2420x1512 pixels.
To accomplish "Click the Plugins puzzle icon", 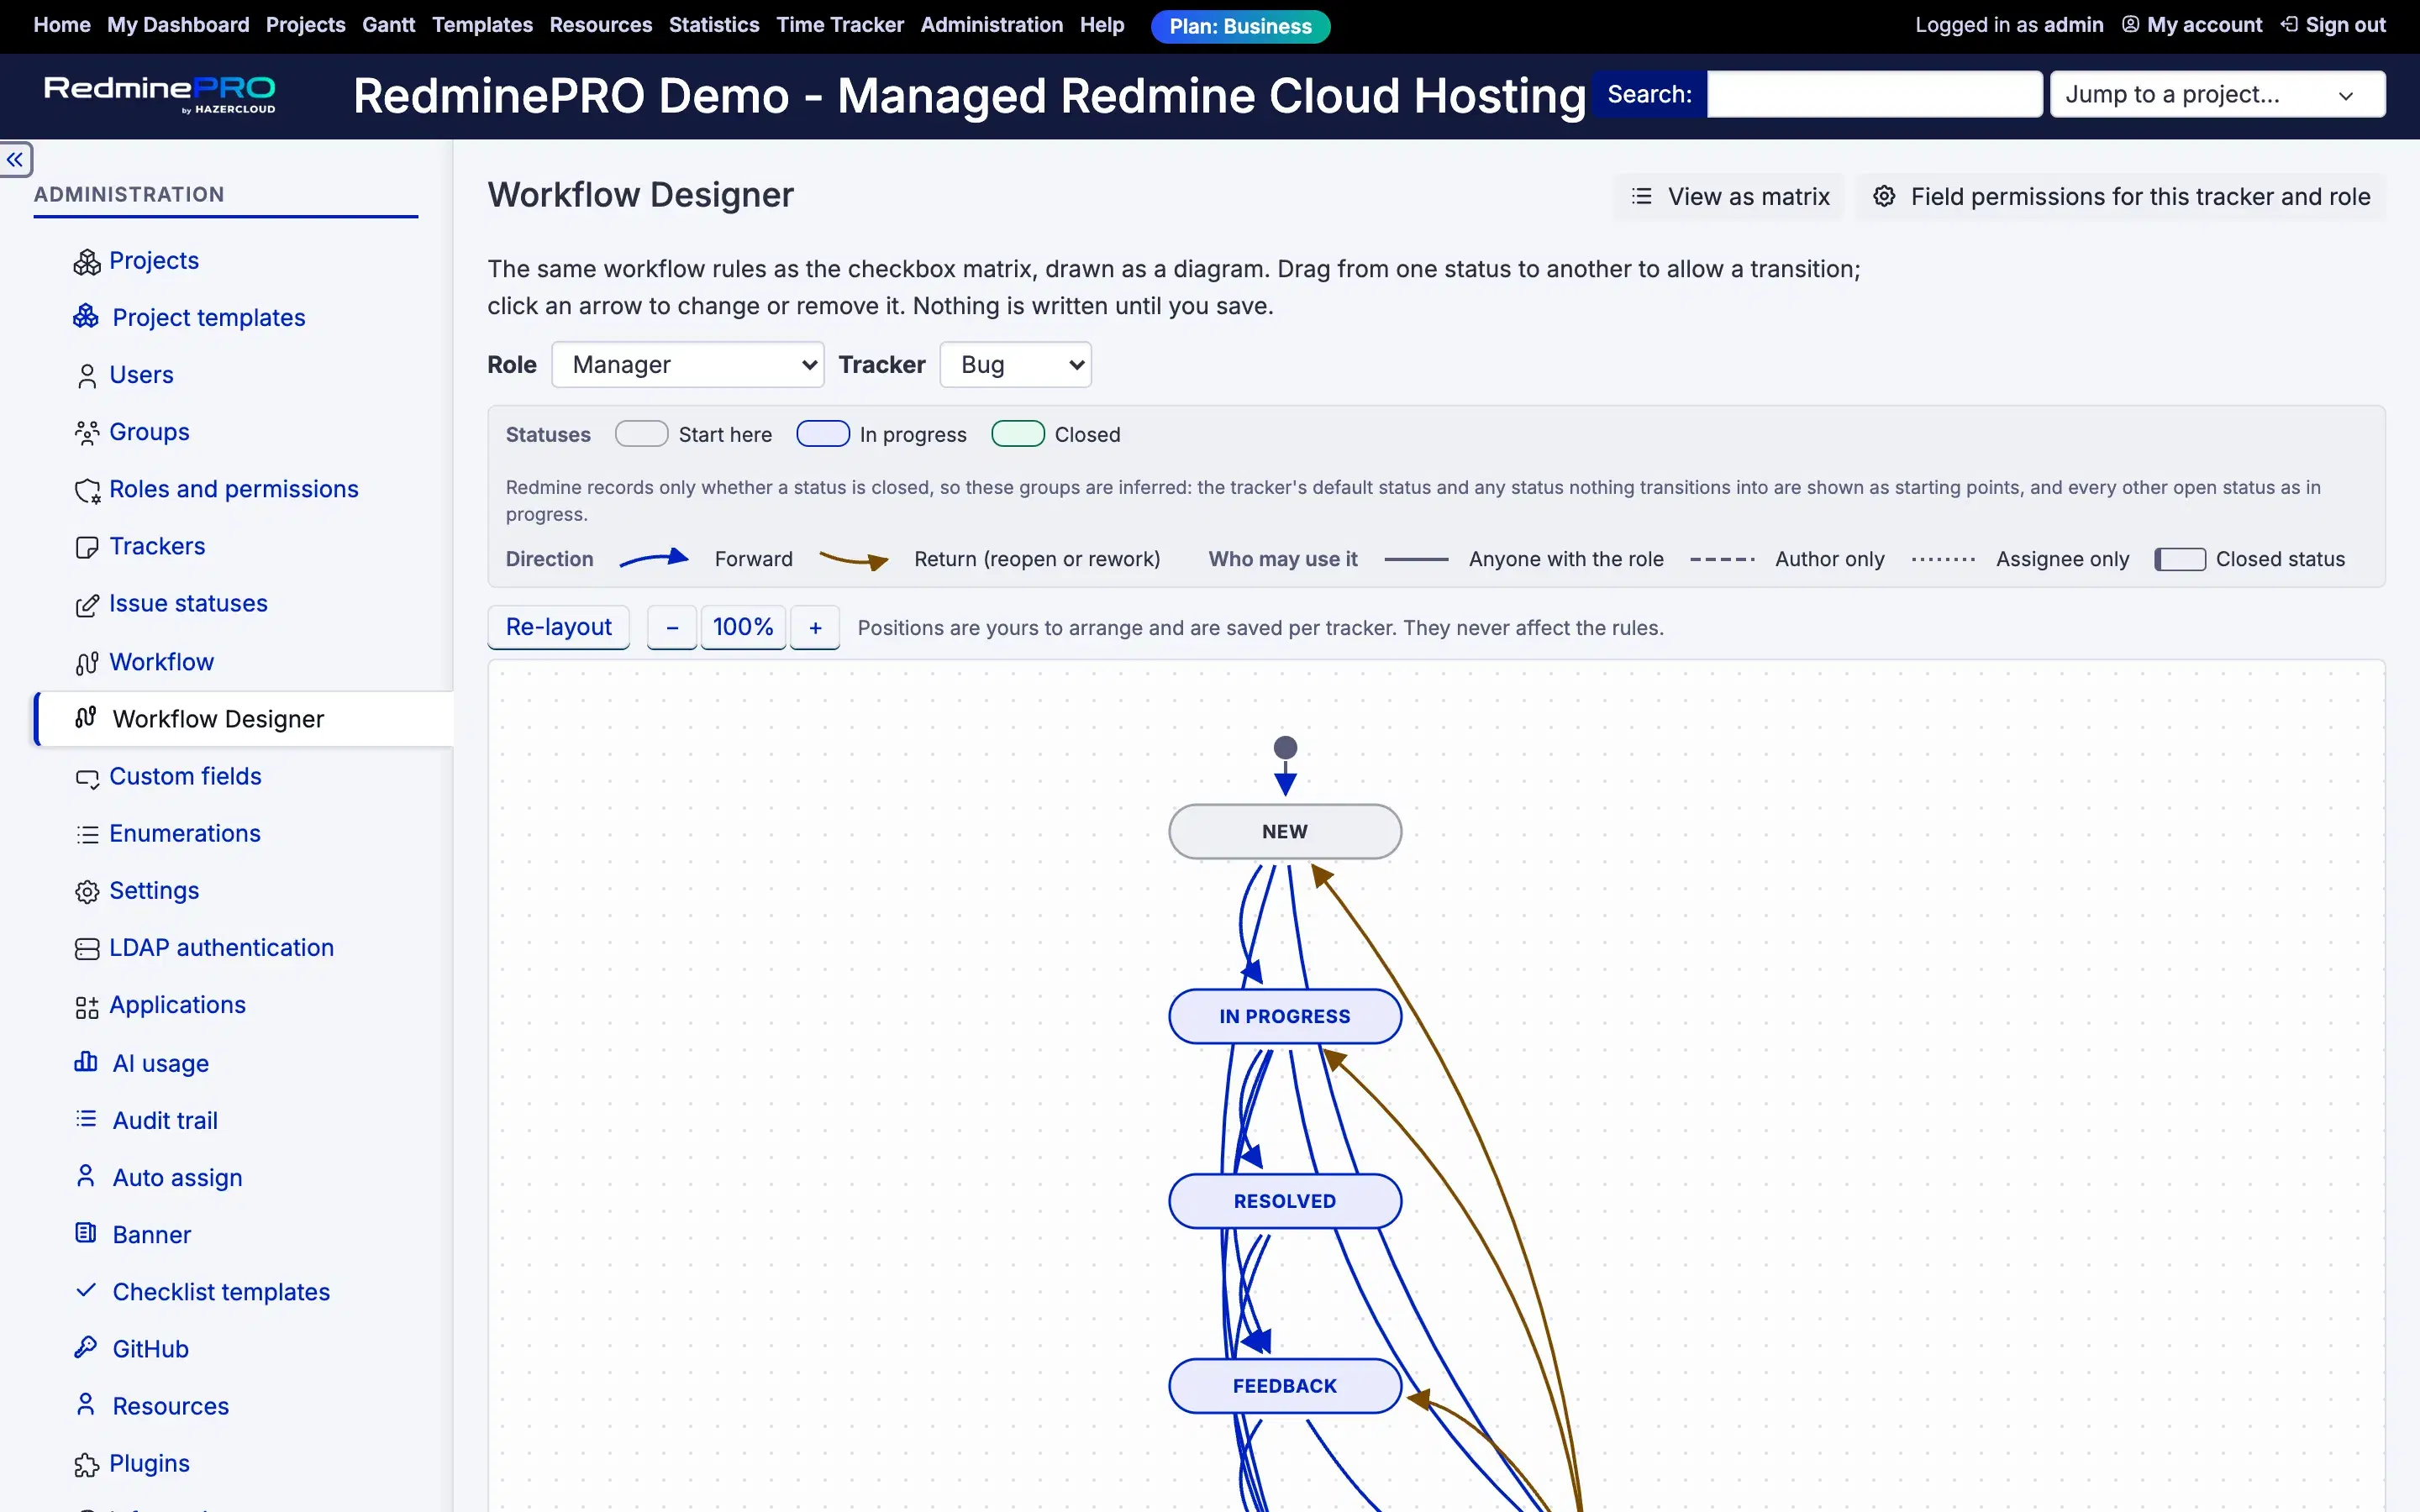I will [87, 1465].
